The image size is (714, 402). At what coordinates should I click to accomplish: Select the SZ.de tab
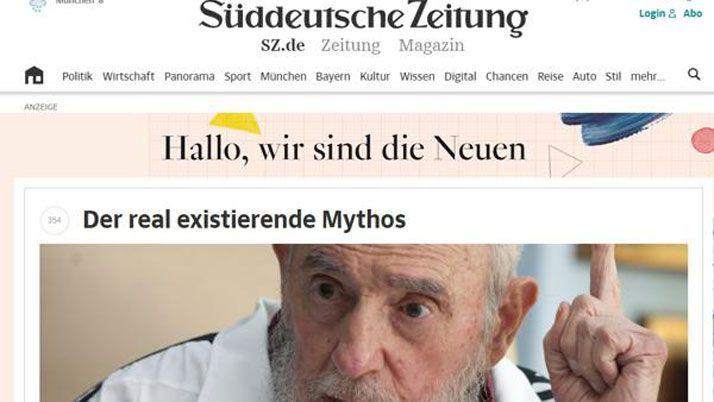click(x=283, y=46)
